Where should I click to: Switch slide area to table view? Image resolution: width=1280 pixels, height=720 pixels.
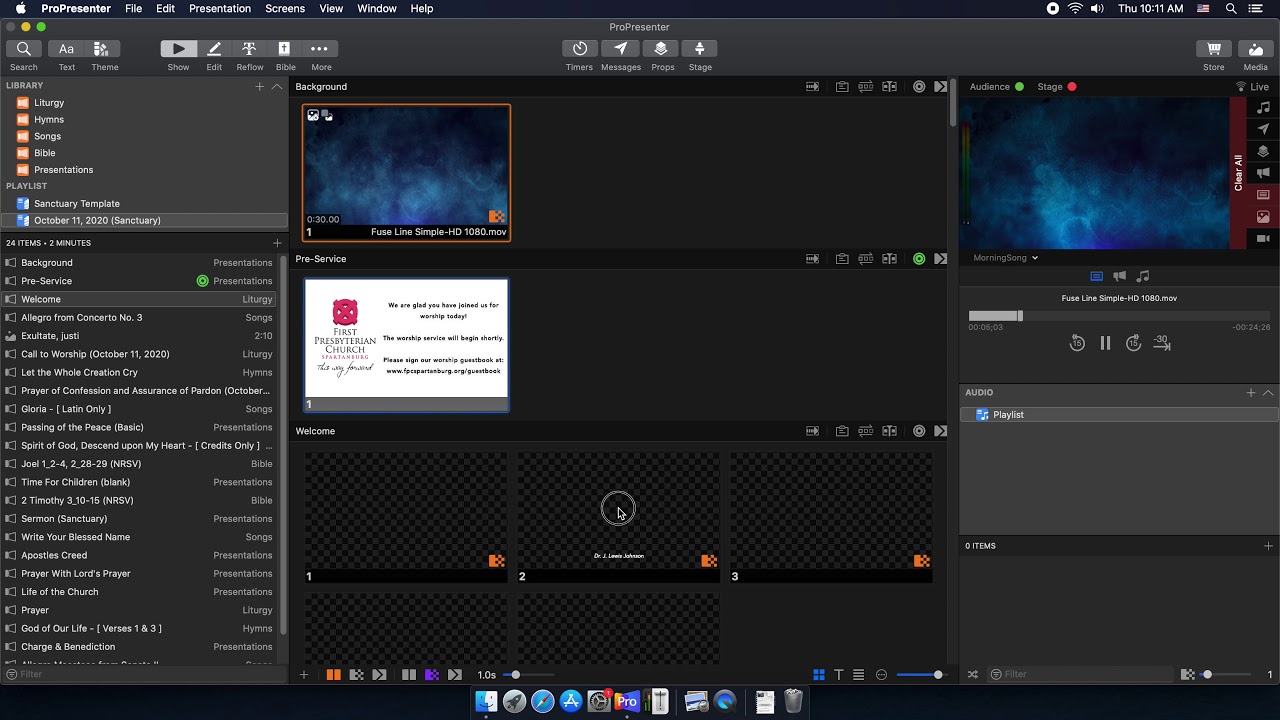click(x=859, y=675)
